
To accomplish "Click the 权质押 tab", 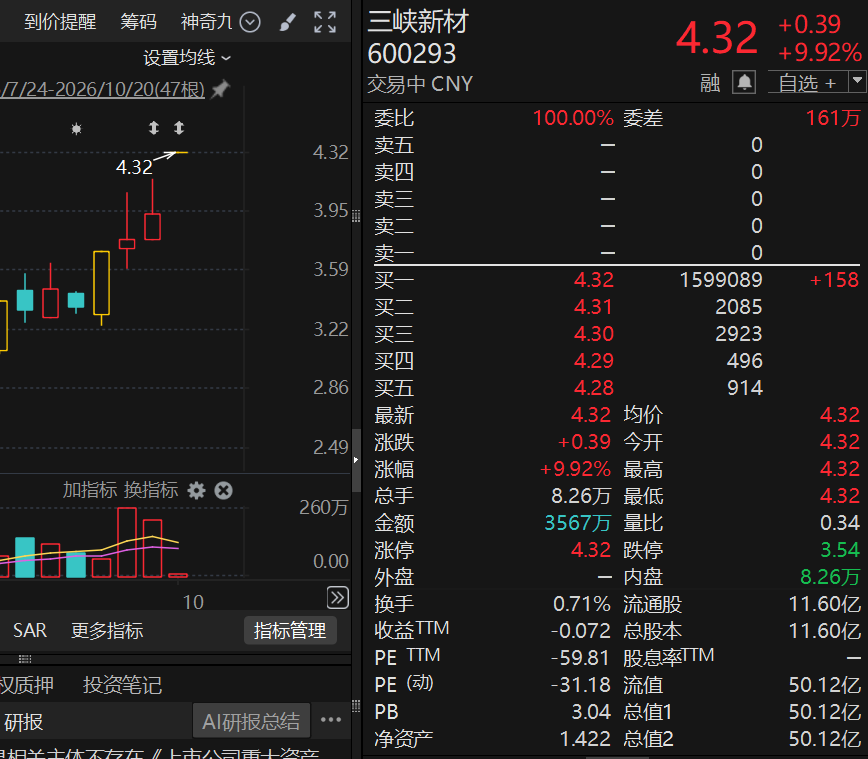I will pyautogui.click(x=27, y=685).
